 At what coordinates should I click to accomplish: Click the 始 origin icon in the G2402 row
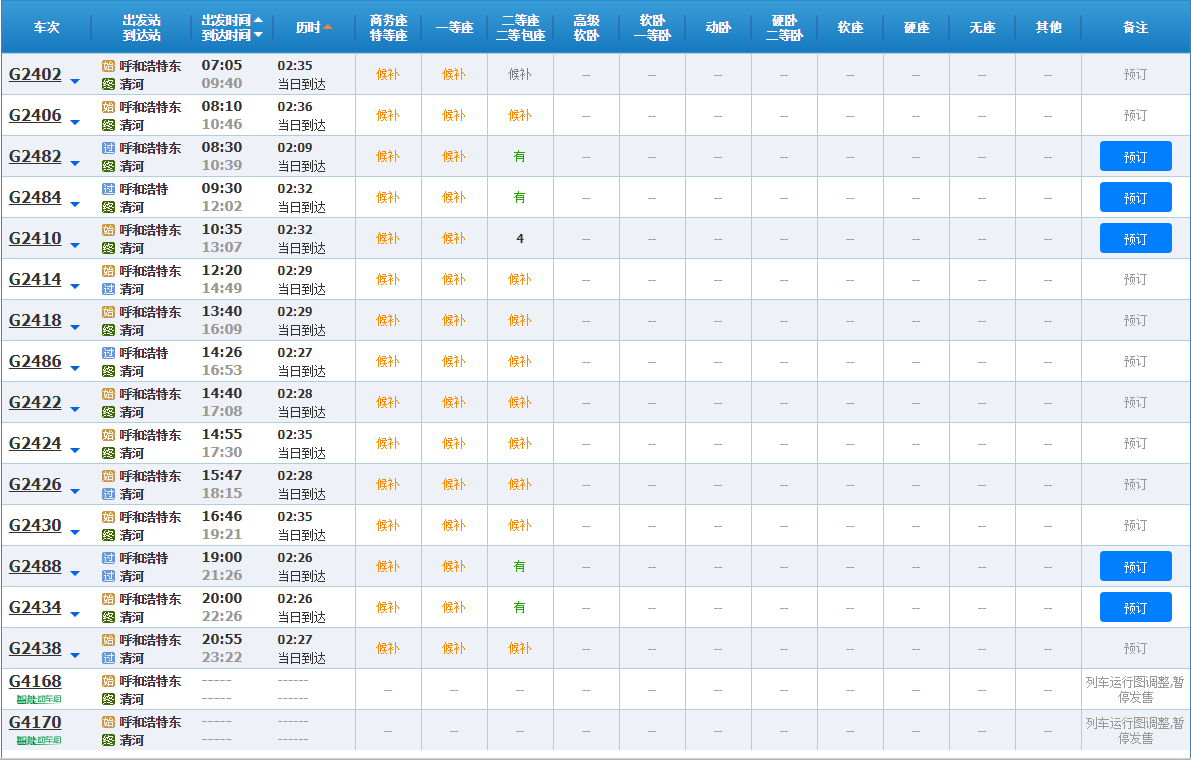[x=108, y=66]
